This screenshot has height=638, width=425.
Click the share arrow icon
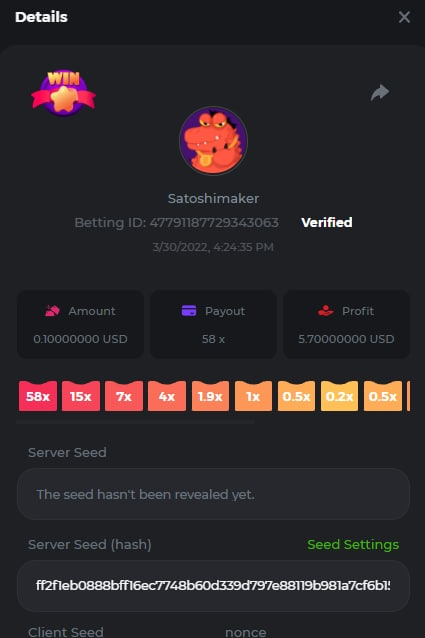[380, 92]
